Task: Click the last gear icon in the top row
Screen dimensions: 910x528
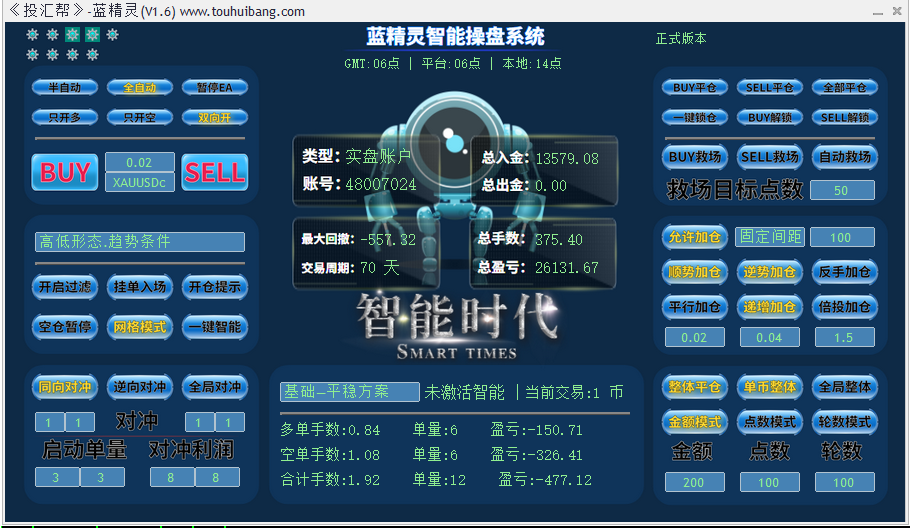Action: click(113, 35)
